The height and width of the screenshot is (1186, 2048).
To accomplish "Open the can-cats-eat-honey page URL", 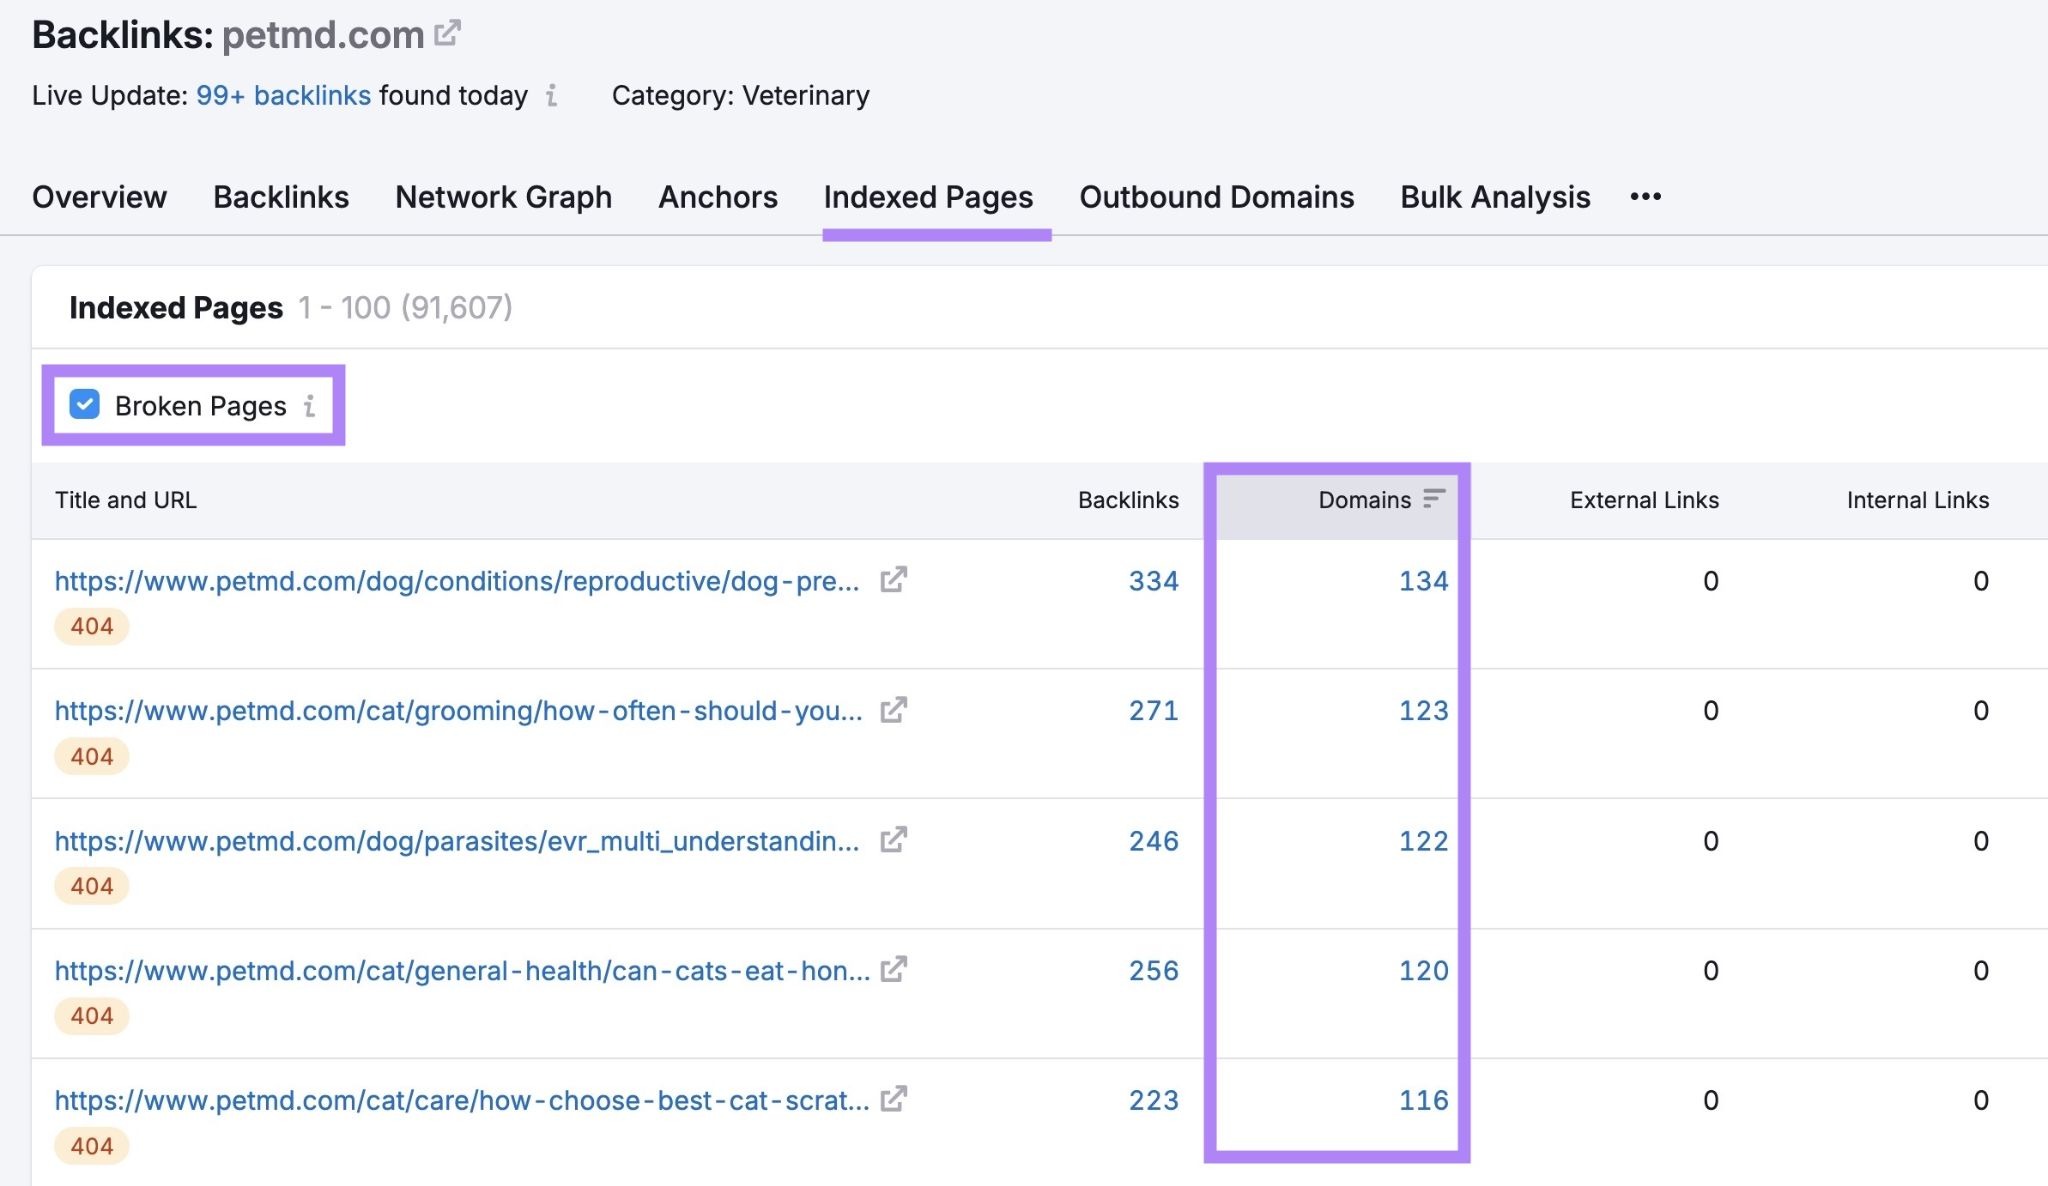I will pyautogui.click(x=460, y=970).
